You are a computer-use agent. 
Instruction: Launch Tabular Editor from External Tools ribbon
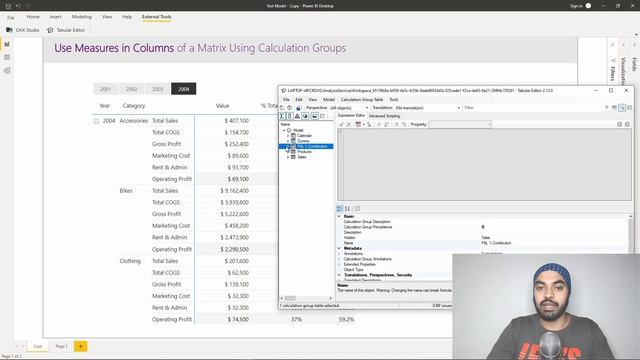[x=66, y=30]
